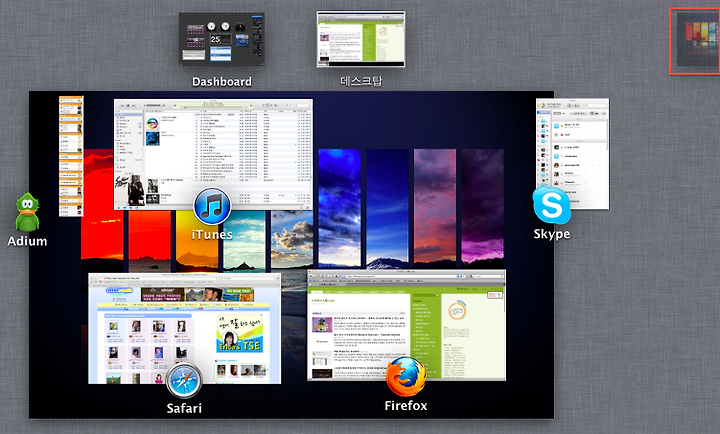Select the iTunes library window preview
This screenshot has width=720, height=434.
pyautogui.click(x=214, y=154)
